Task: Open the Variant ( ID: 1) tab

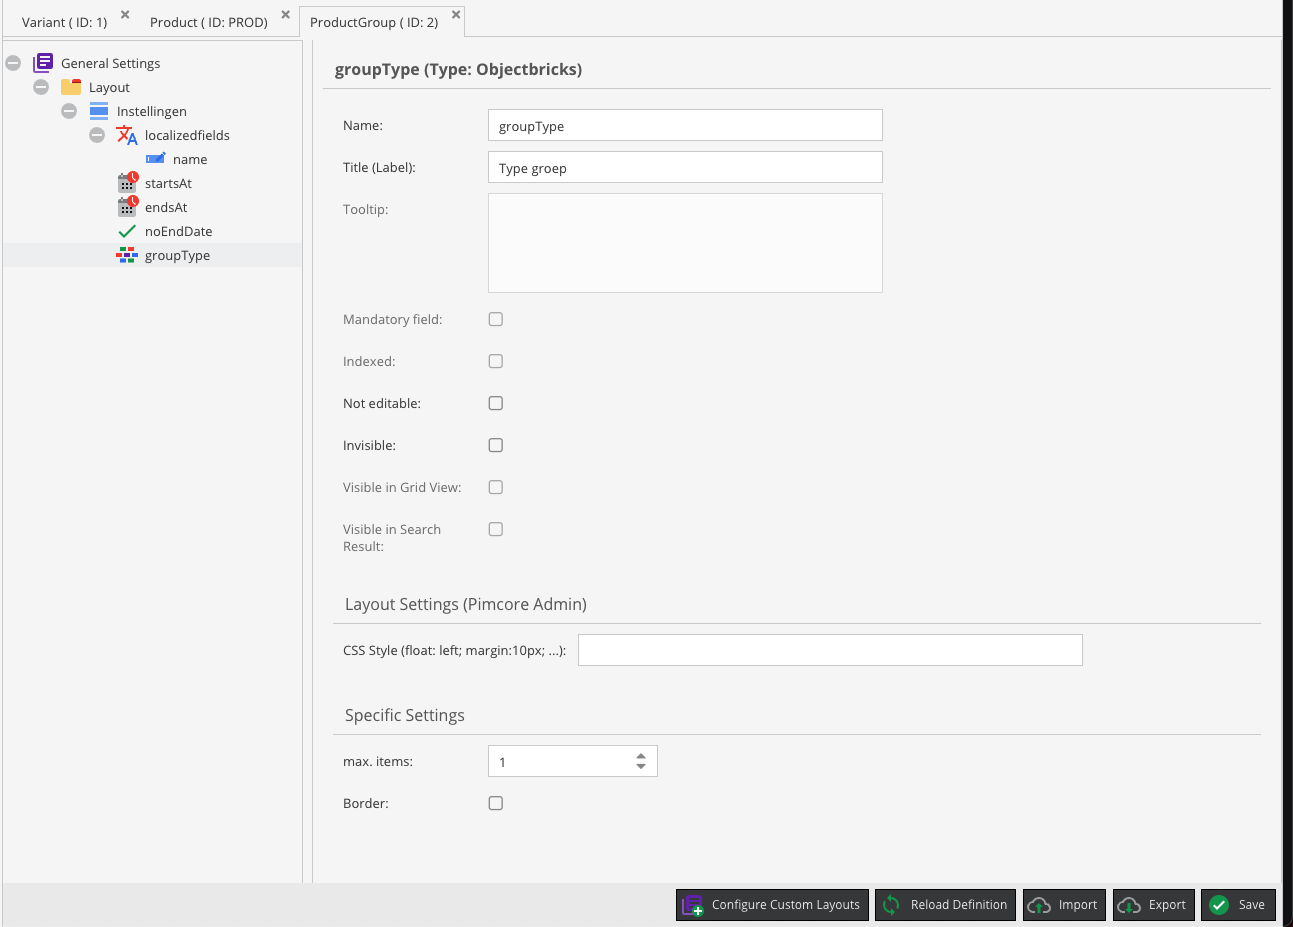Action: coord(62,20)
